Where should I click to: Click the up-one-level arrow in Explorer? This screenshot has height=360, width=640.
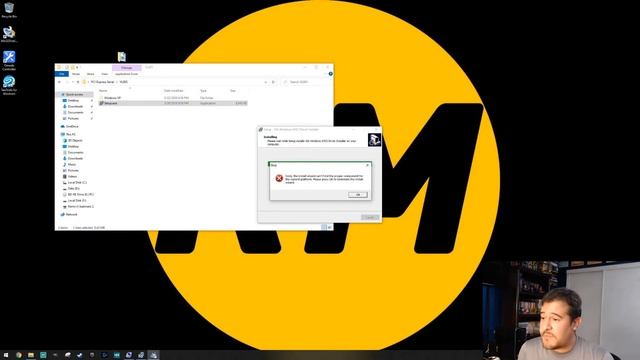78,82
